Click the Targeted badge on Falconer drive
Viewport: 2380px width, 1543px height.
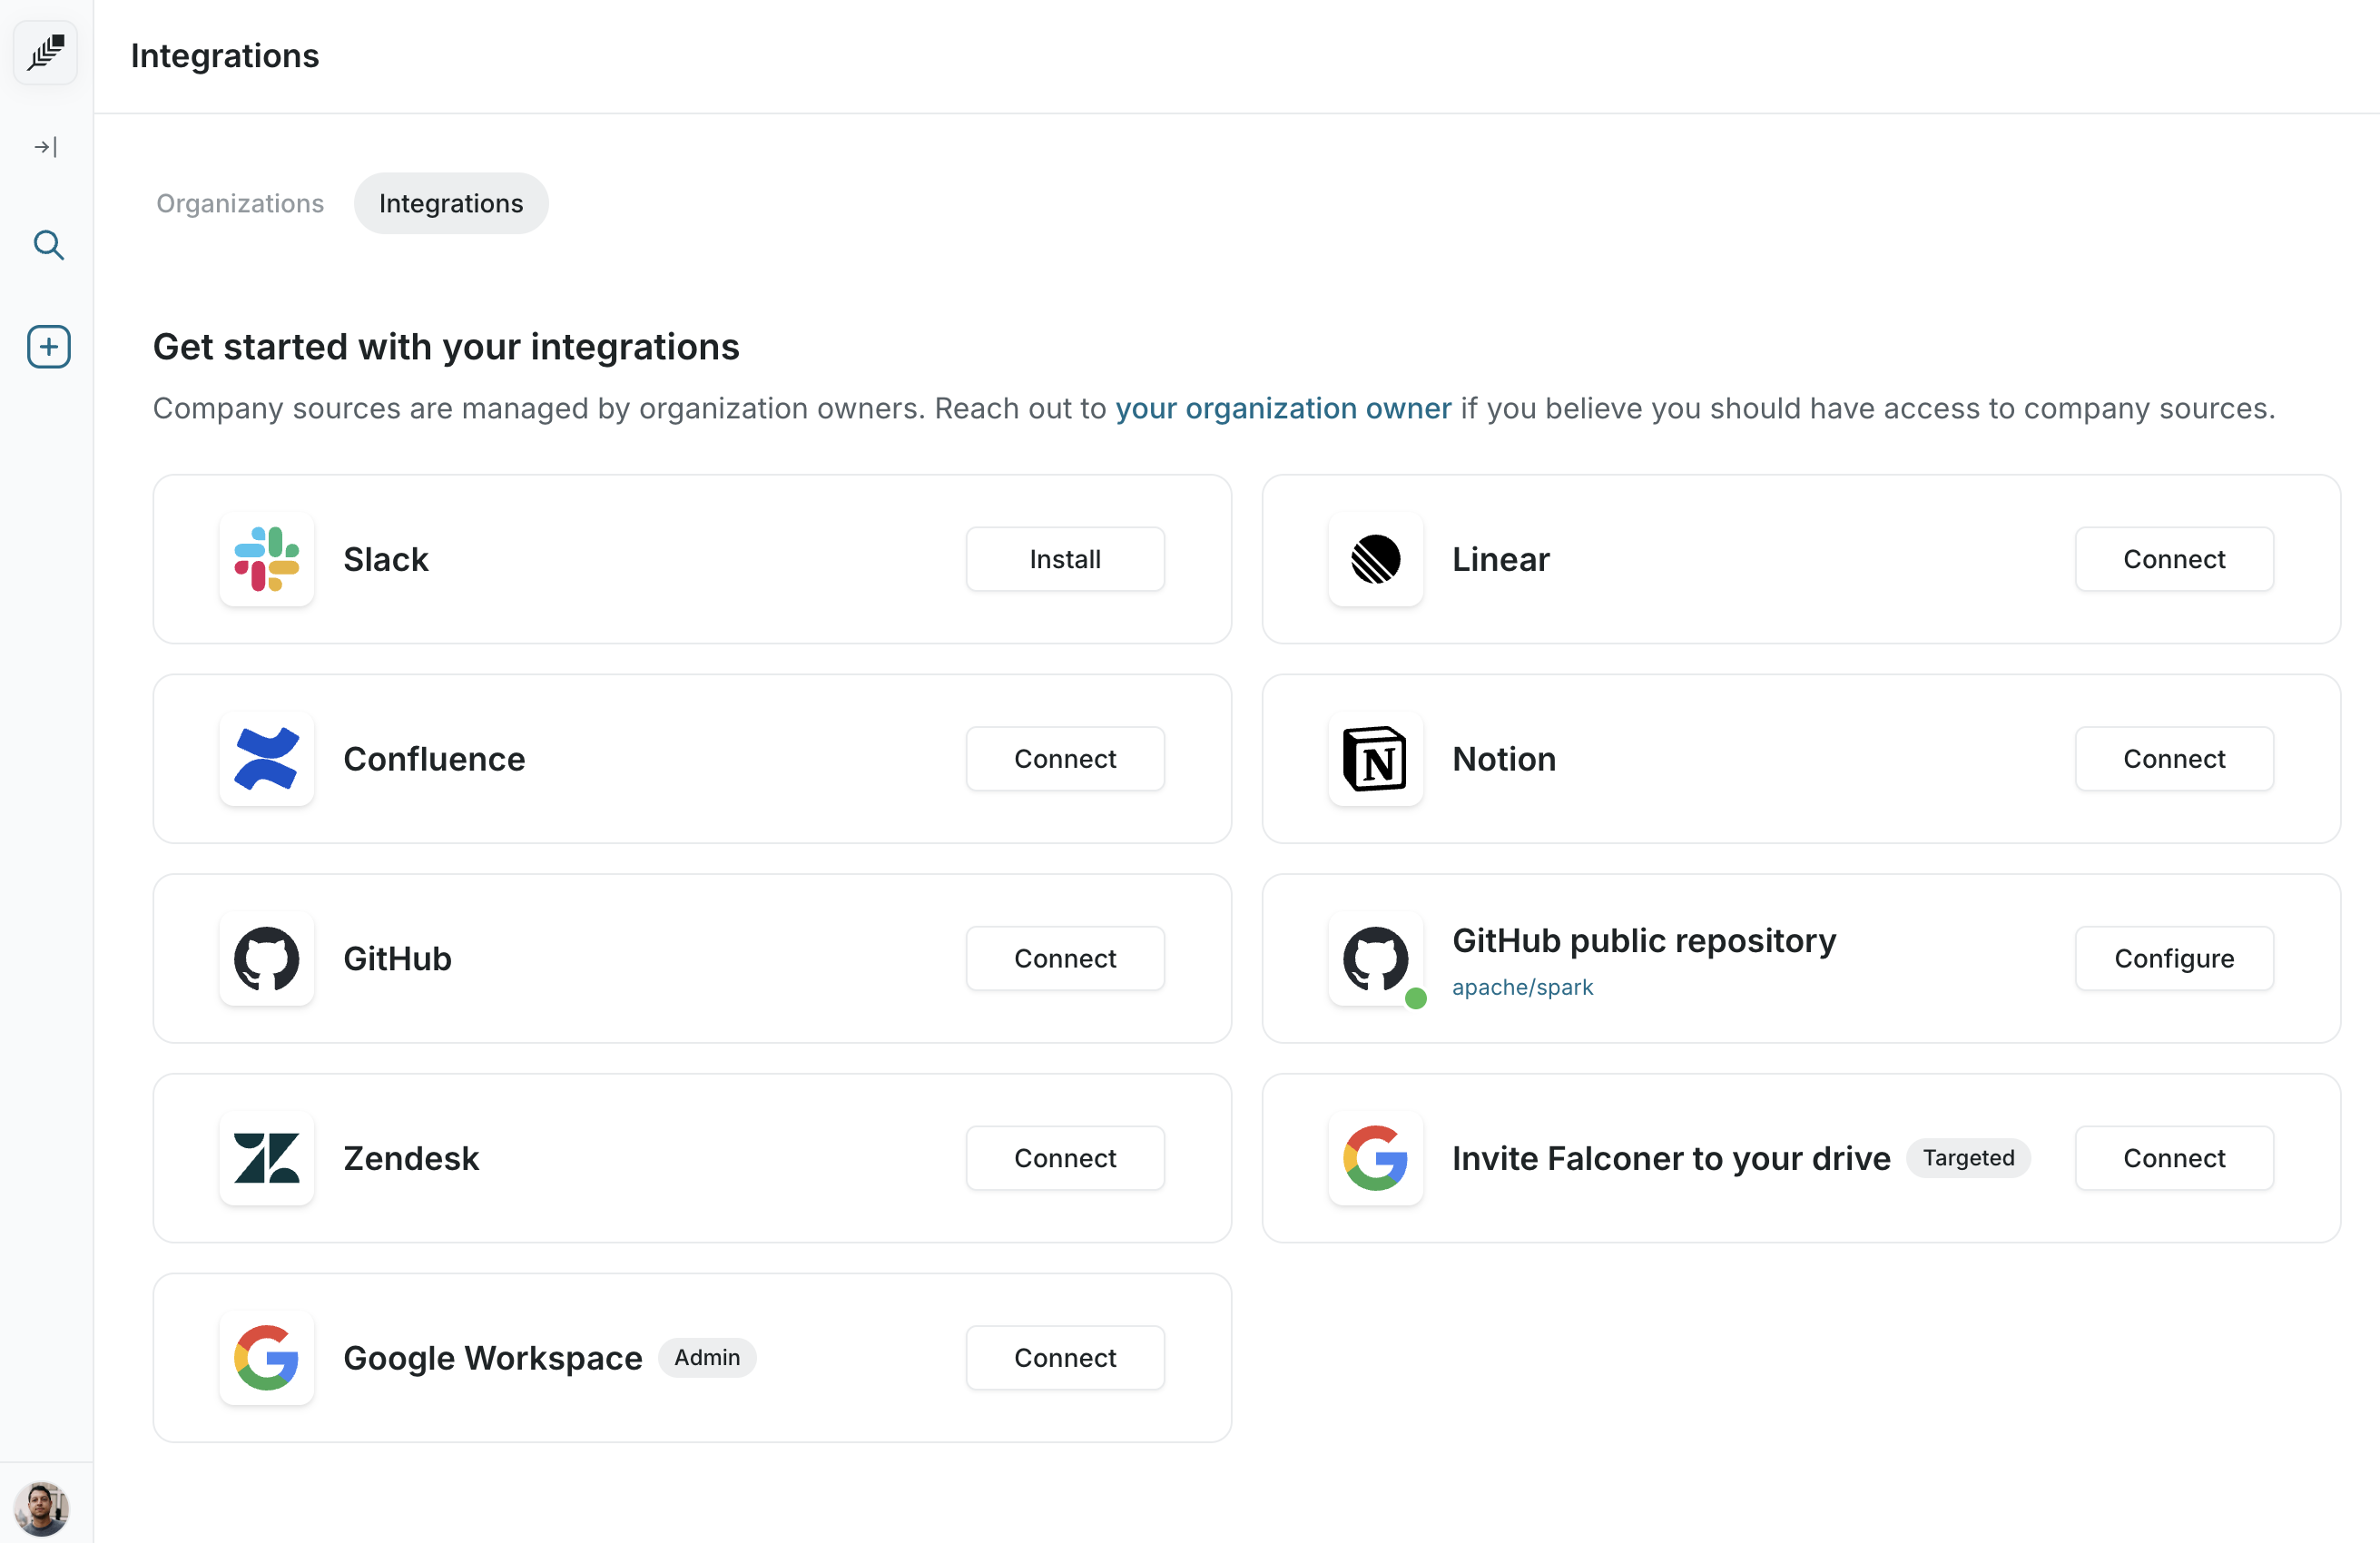point(1968,1158)
